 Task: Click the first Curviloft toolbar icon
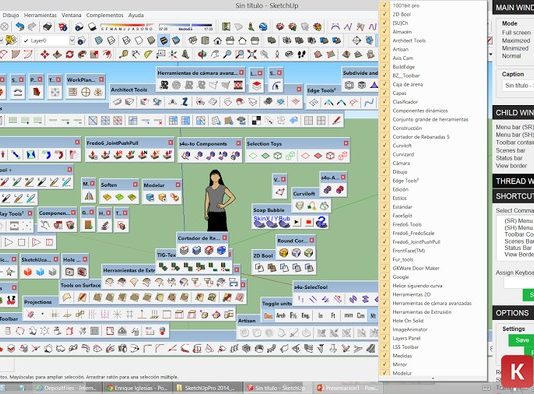[299, 205]
